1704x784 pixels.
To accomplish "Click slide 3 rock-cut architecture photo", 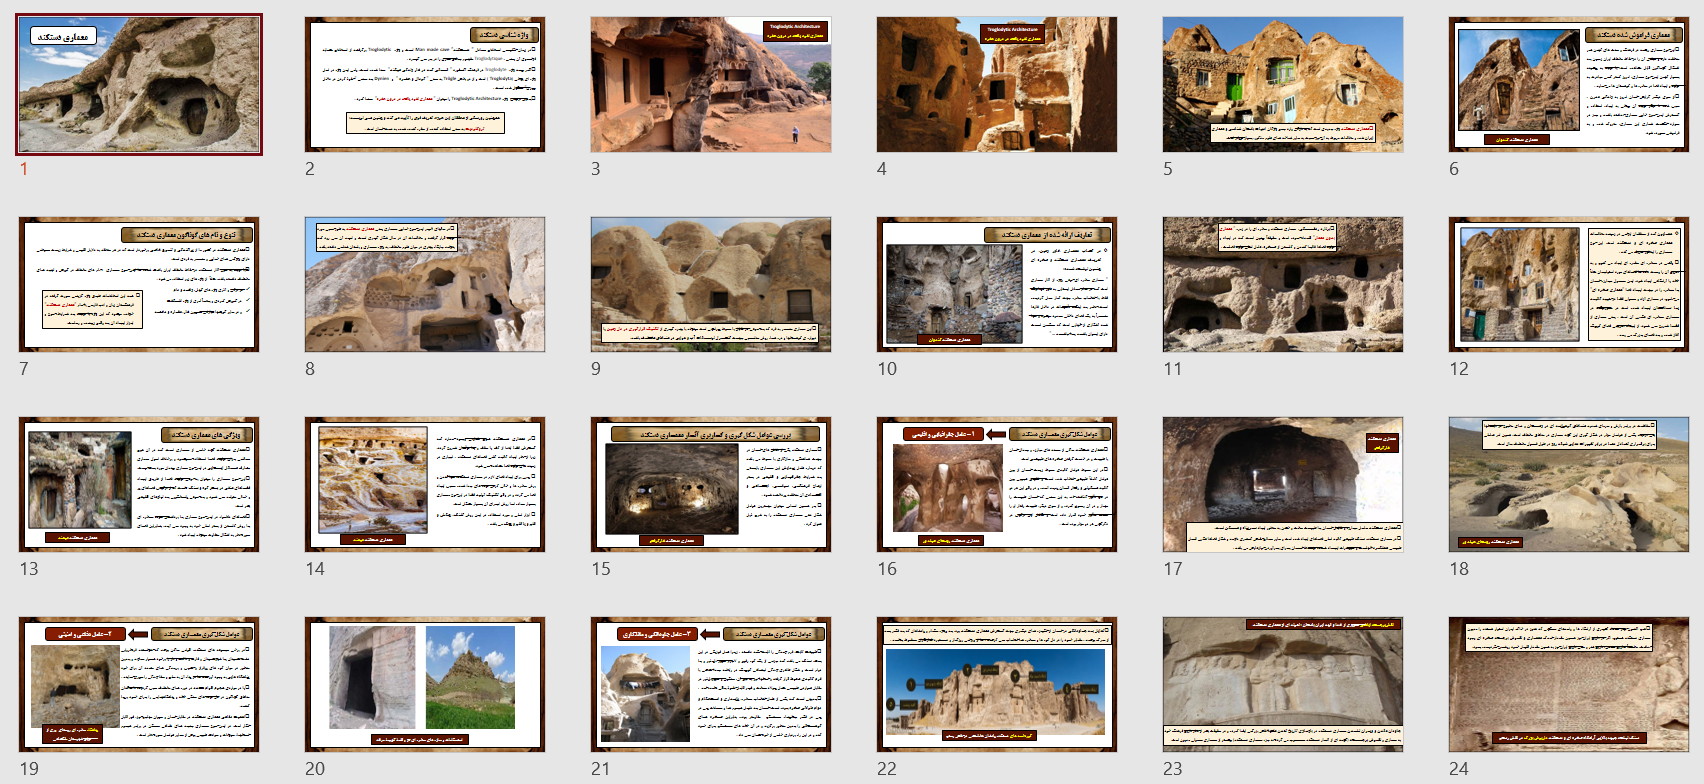I will point(711,84).
